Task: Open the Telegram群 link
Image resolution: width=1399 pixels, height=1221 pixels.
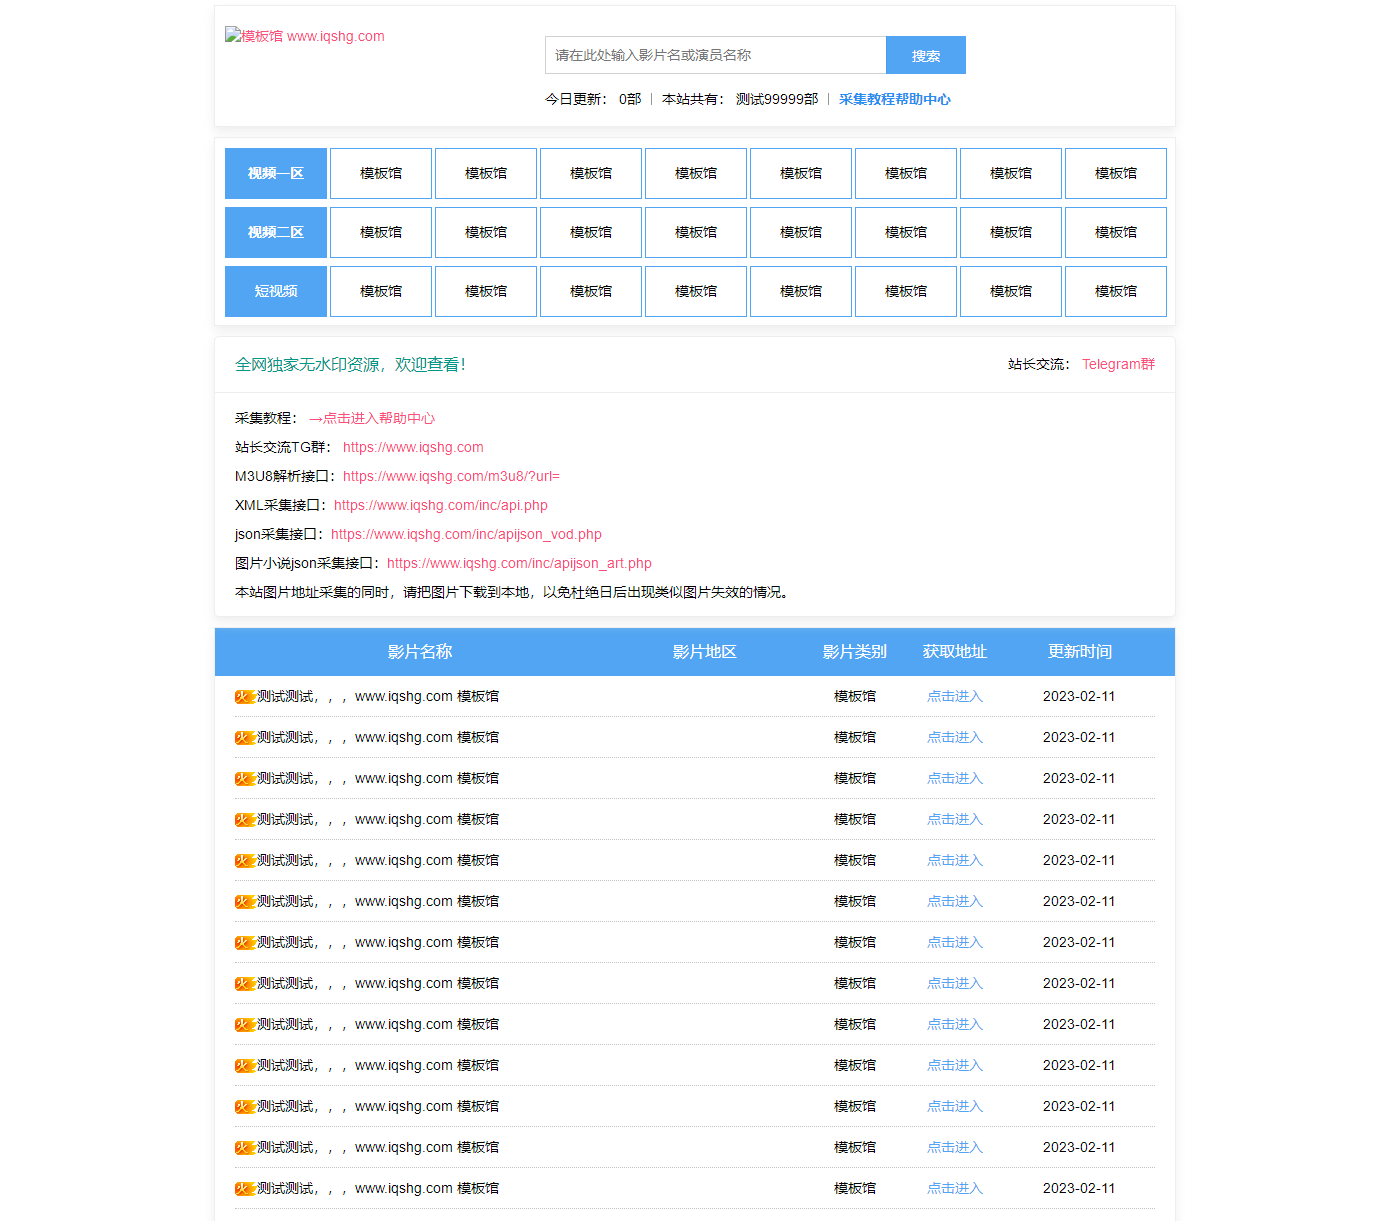Action: (x=1118, y=364)
